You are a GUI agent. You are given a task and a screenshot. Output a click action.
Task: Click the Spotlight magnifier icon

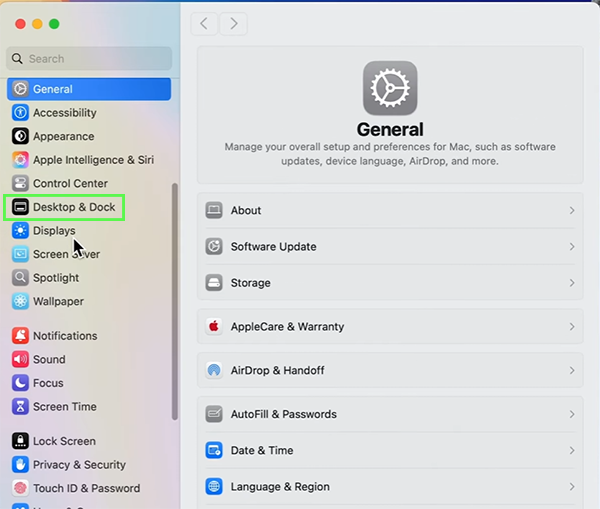coord(20,277)
